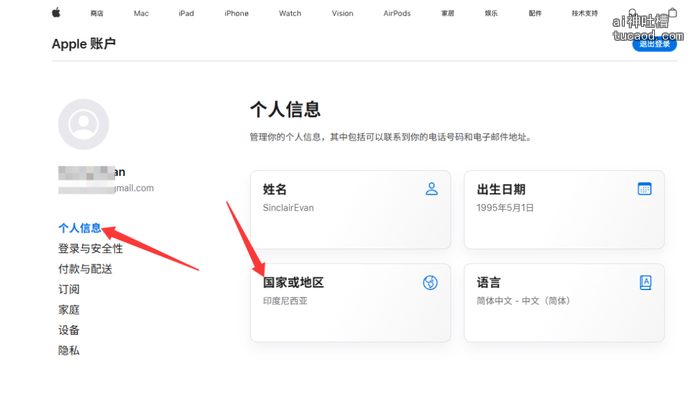Open the 姓名 name card
700x415 pixels.
click(x=350, y=209)
